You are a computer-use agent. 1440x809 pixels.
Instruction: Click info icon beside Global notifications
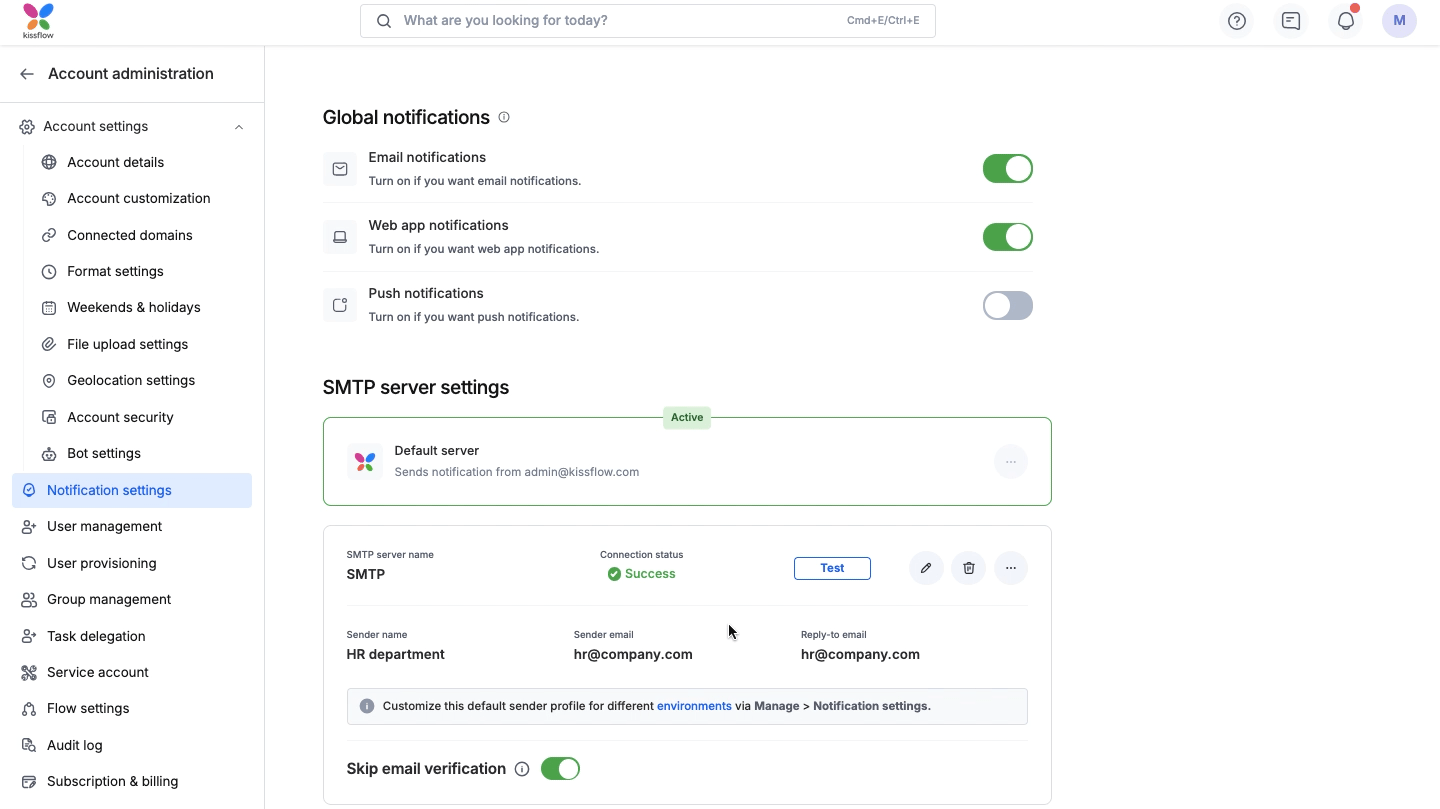pyautogui.click(x=504, y=117)
